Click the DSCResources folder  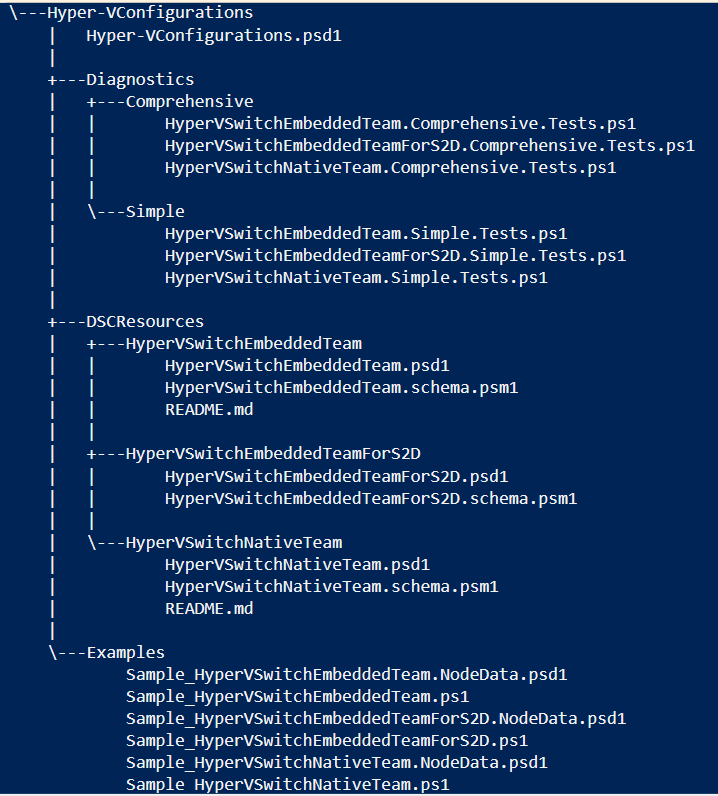pyautogui.click(x=145, y=322)
